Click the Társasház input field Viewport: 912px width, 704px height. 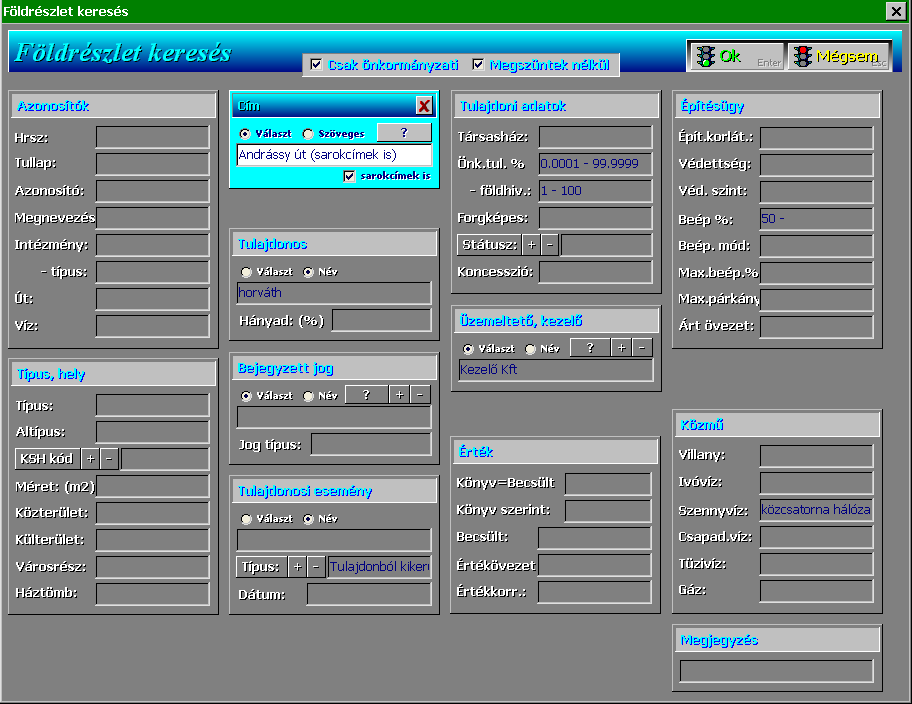coord(596,137)
